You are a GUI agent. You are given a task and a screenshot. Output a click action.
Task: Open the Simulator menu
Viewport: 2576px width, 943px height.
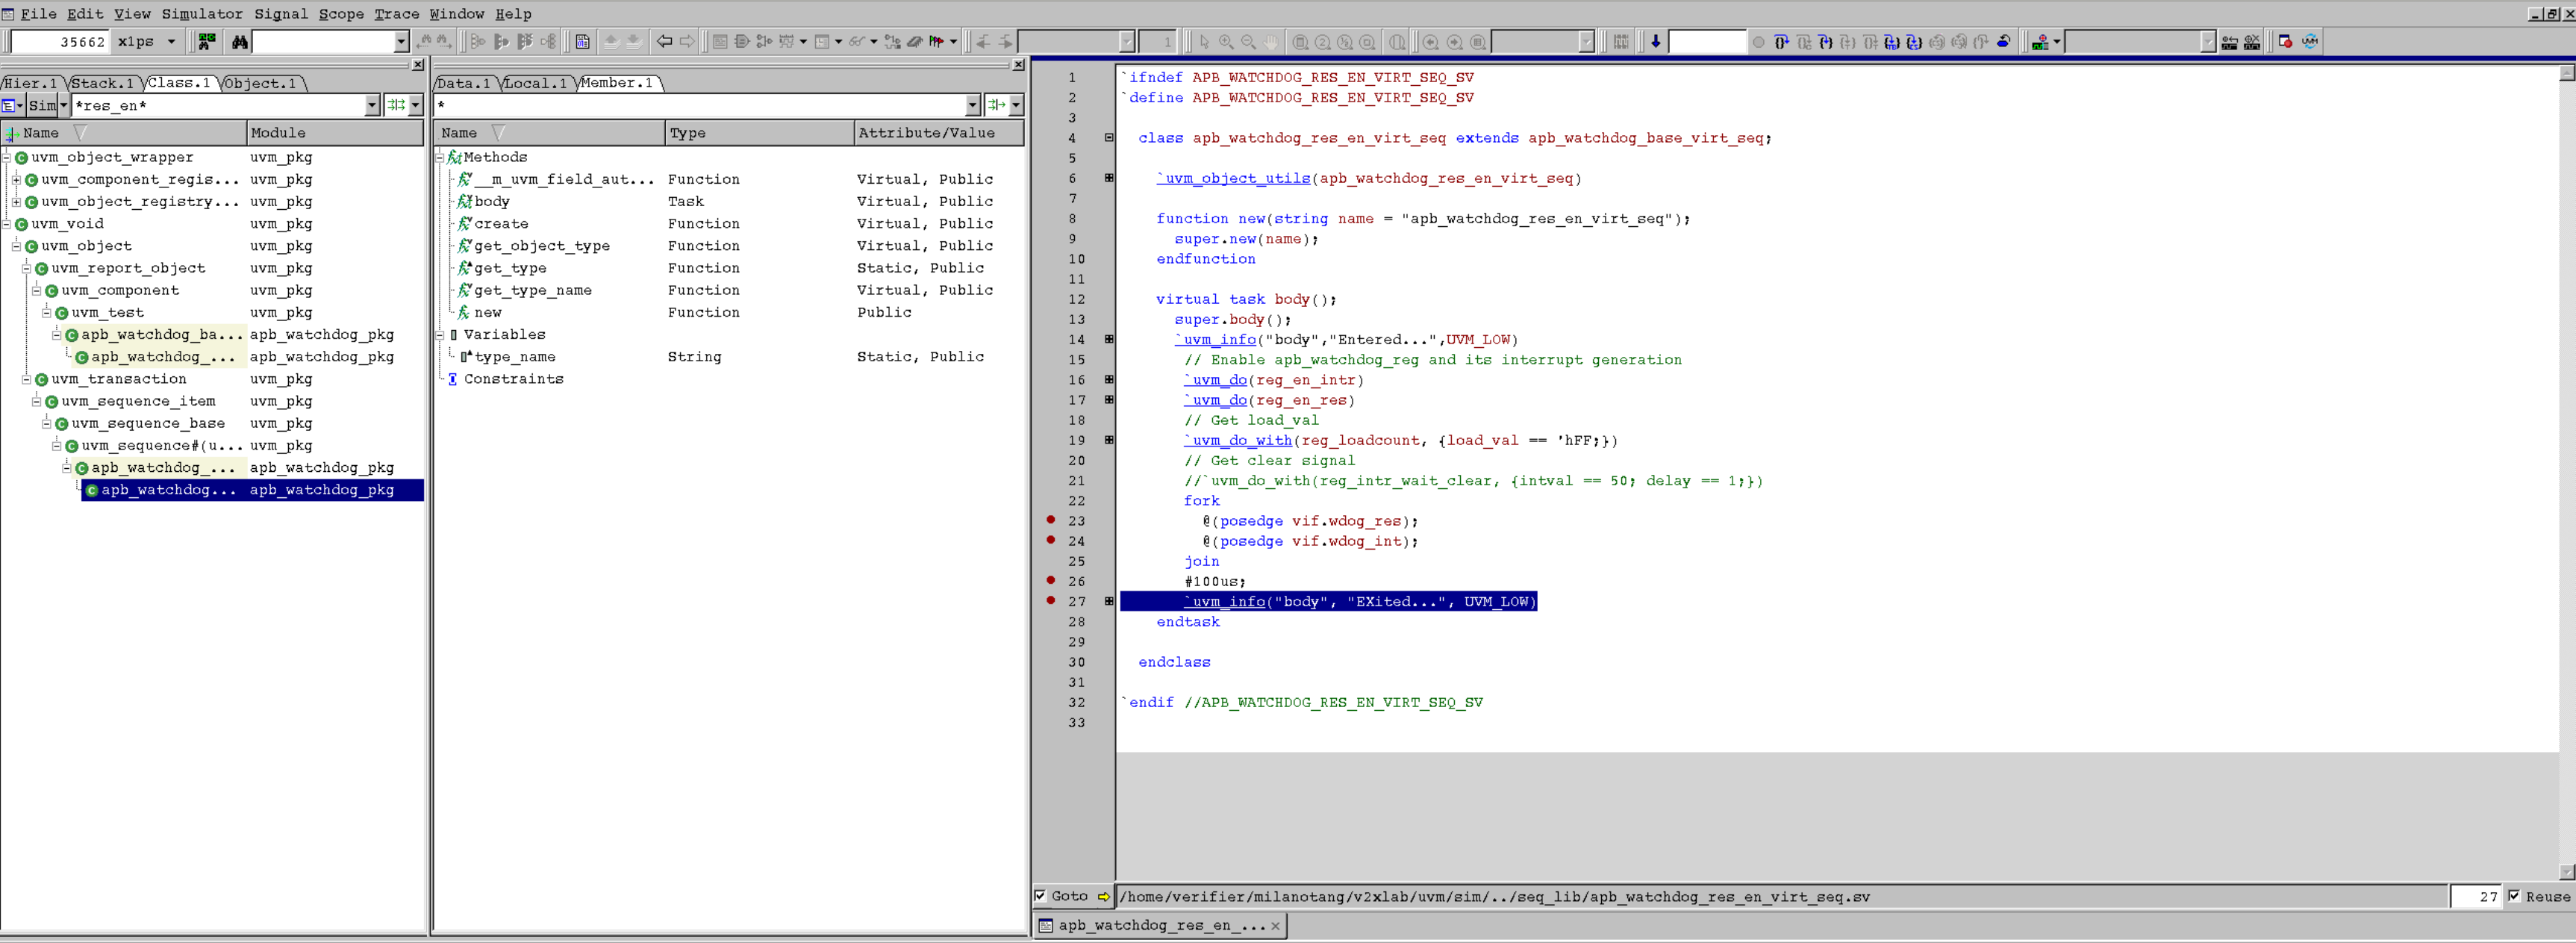[x=202, y=14]
